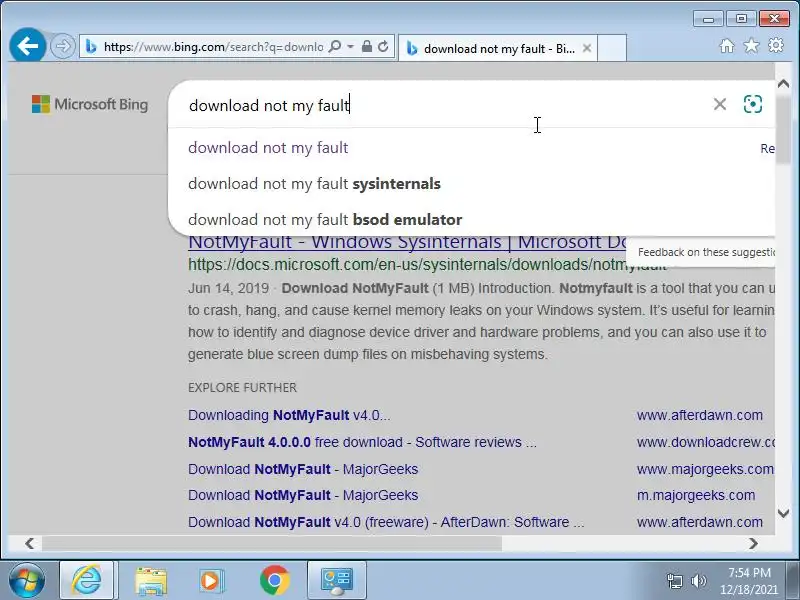Open the address bar dropdown arrow
Viewport: 800px width, 600px height.
point(351,47)
